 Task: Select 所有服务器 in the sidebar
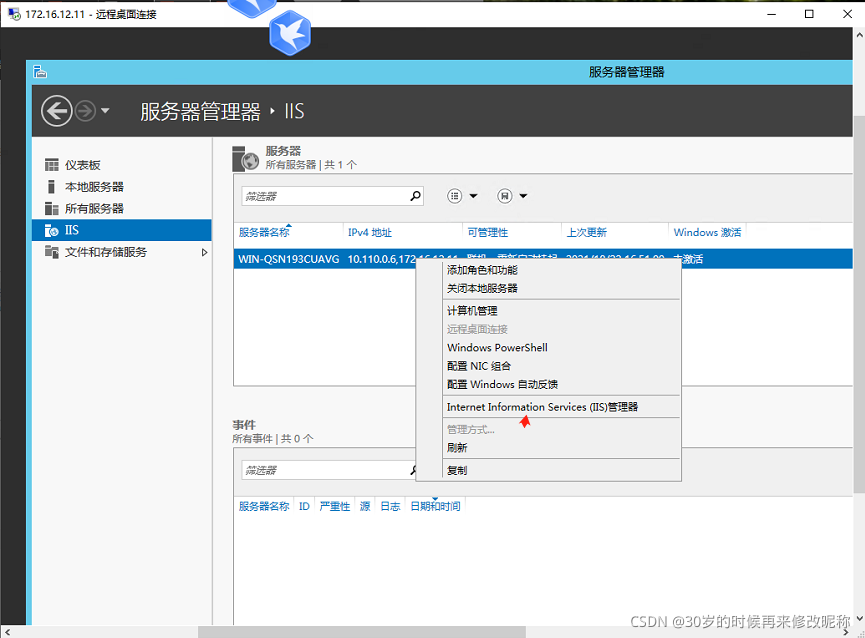(94, 208)
